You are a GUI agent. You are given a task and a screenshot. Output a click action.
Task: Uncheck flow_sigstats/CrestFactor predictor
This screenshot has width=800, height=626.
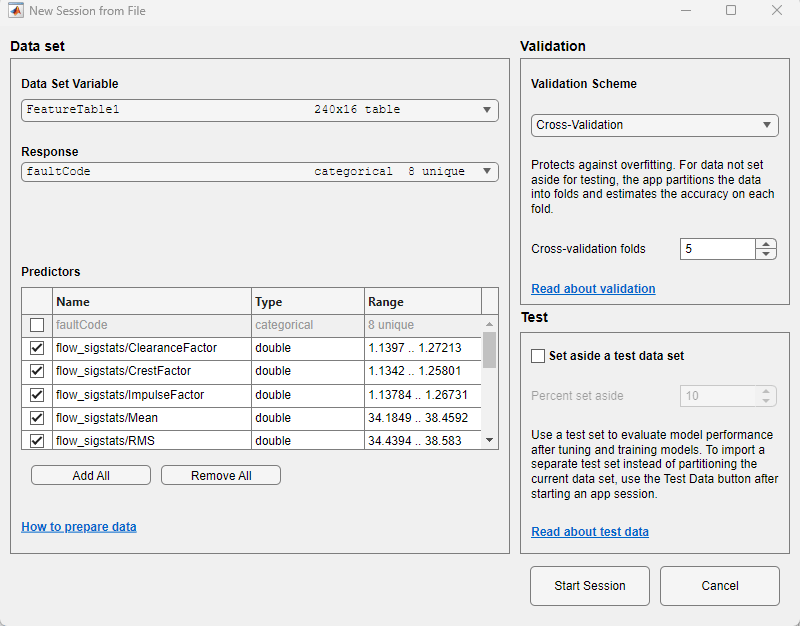pyautogui.click(x=37, y=371)
